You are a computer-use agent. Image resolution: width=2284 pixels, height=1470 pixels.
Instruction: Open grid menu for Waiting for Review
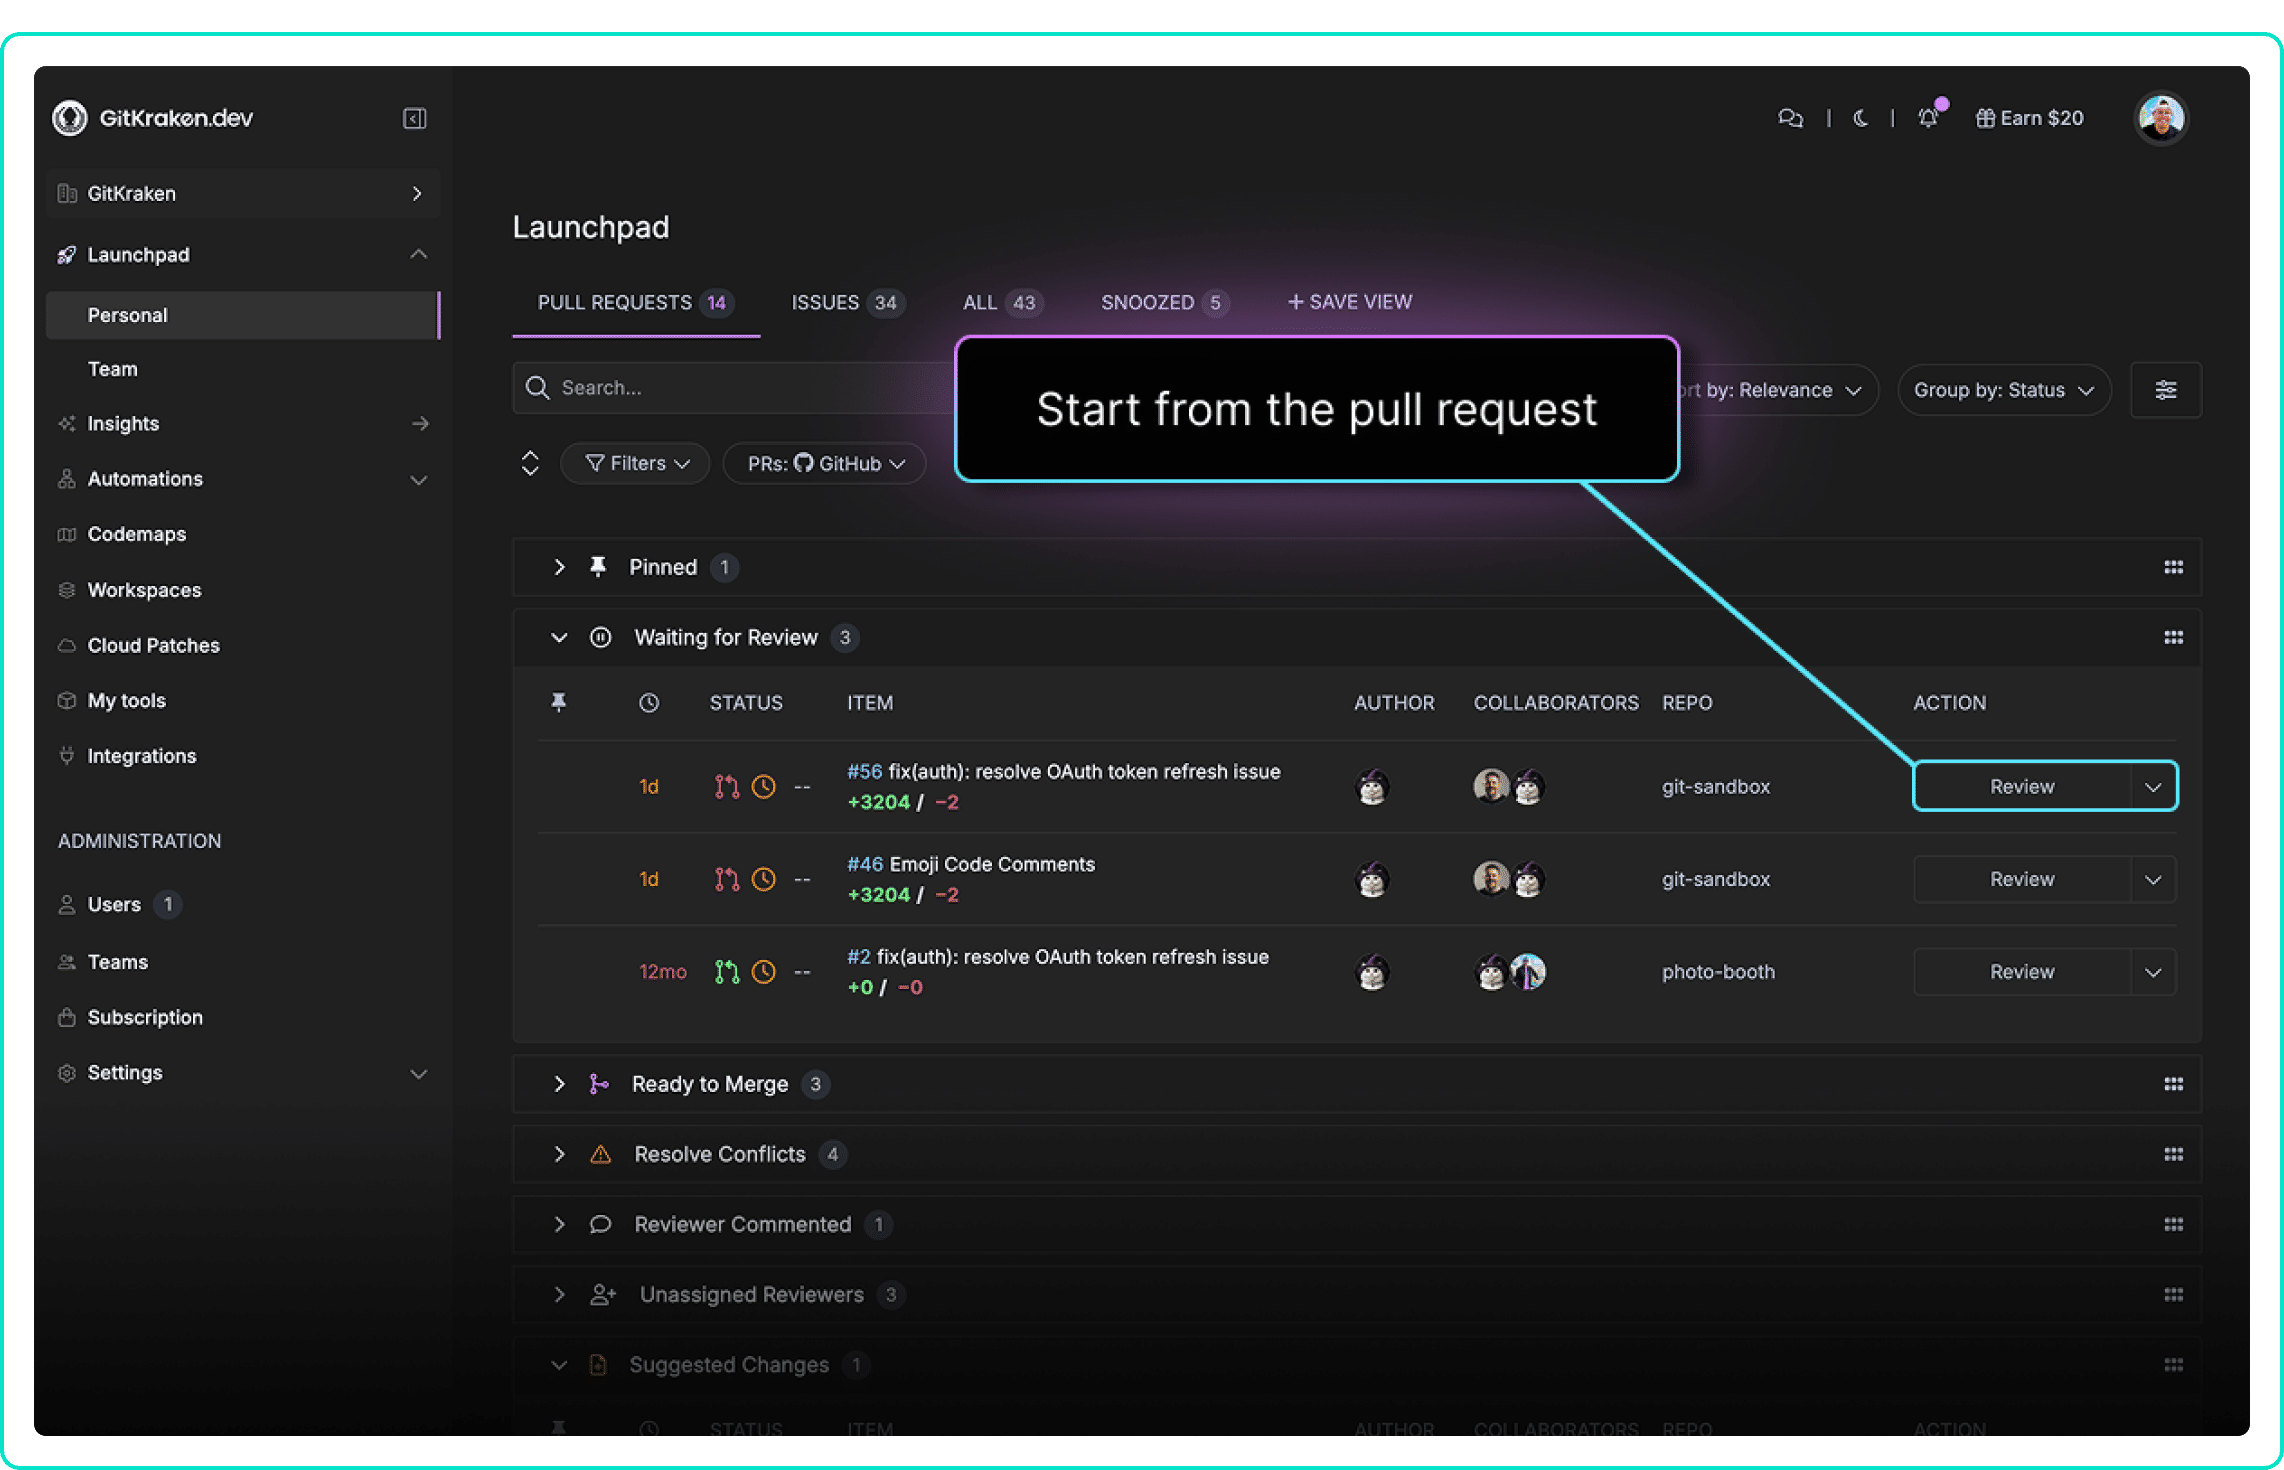[x=2173, y=637]
